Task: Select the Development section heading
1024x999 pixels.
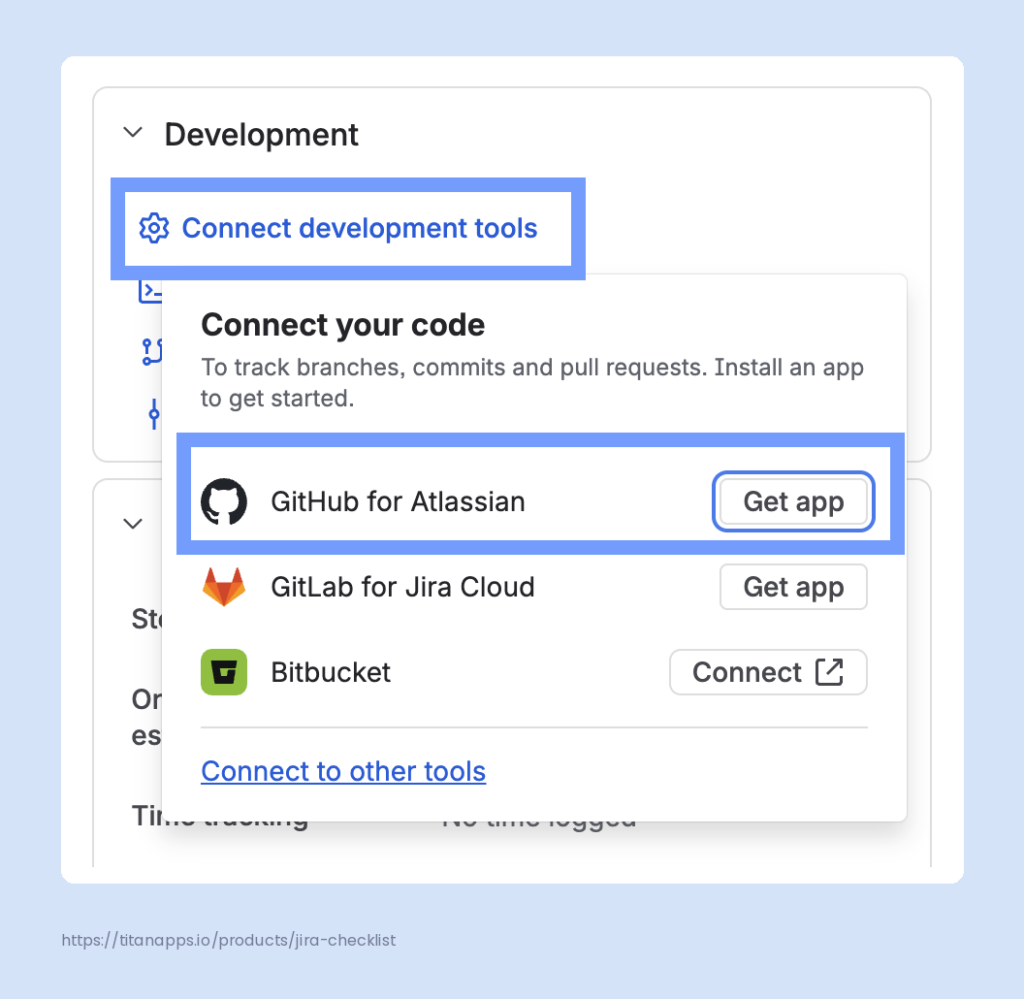Action: [261, 135]
